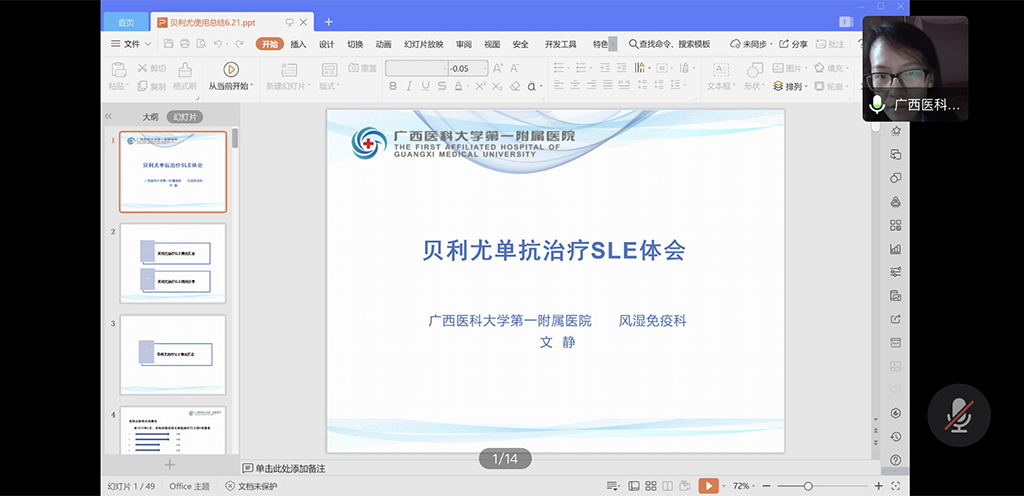Click the Clear Formatting eraser icon
Image resolution: width=1024 pixels, height=496 pixels.
(515, 86)
